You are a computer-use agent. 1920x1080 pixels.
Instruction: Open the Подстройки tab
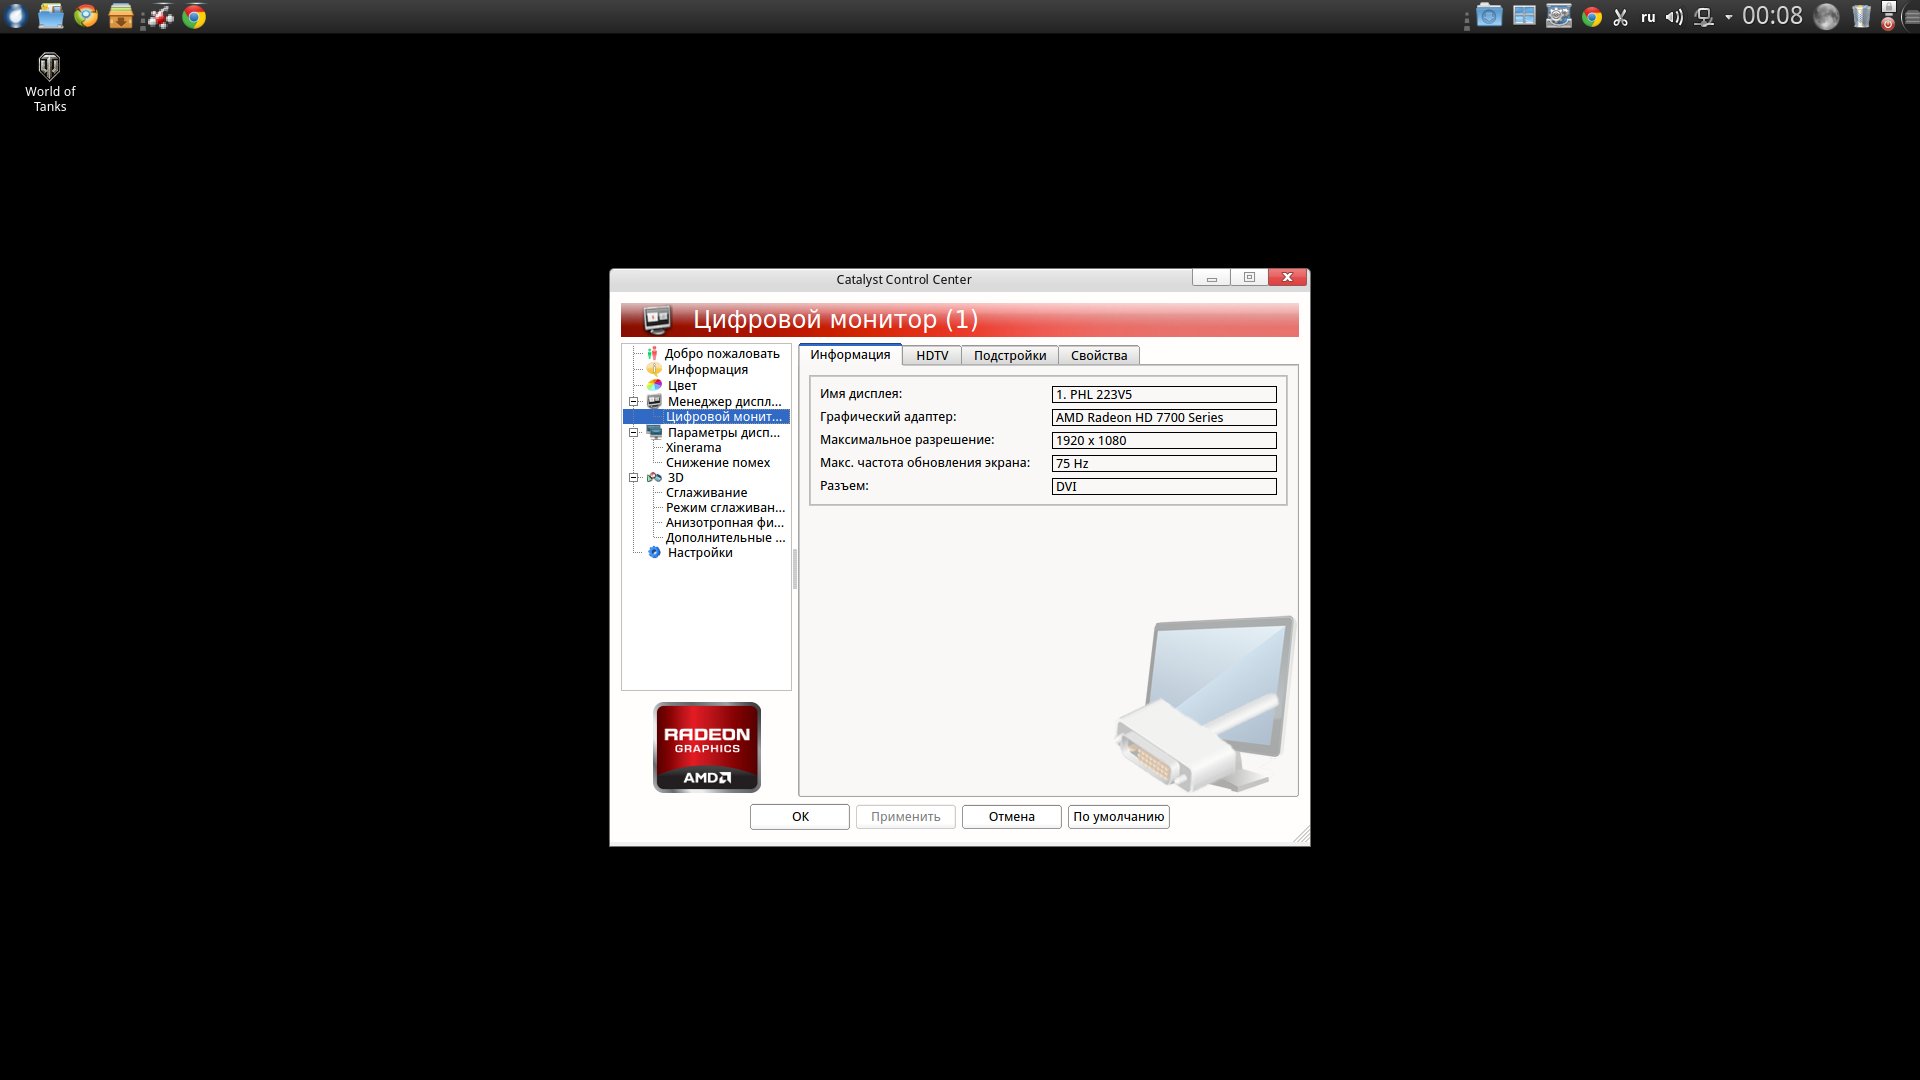pos(1009,355)
